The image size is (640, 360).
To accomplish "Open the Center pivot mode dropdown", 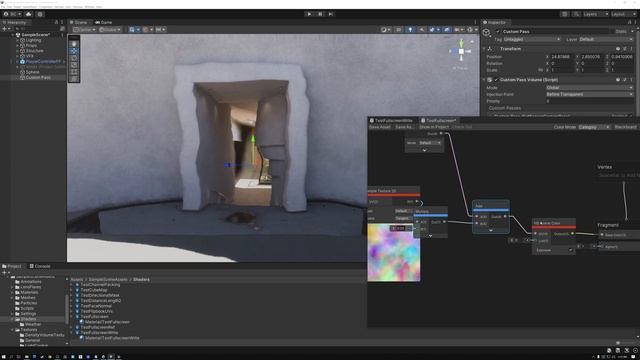I will click(x=84, y=29).
